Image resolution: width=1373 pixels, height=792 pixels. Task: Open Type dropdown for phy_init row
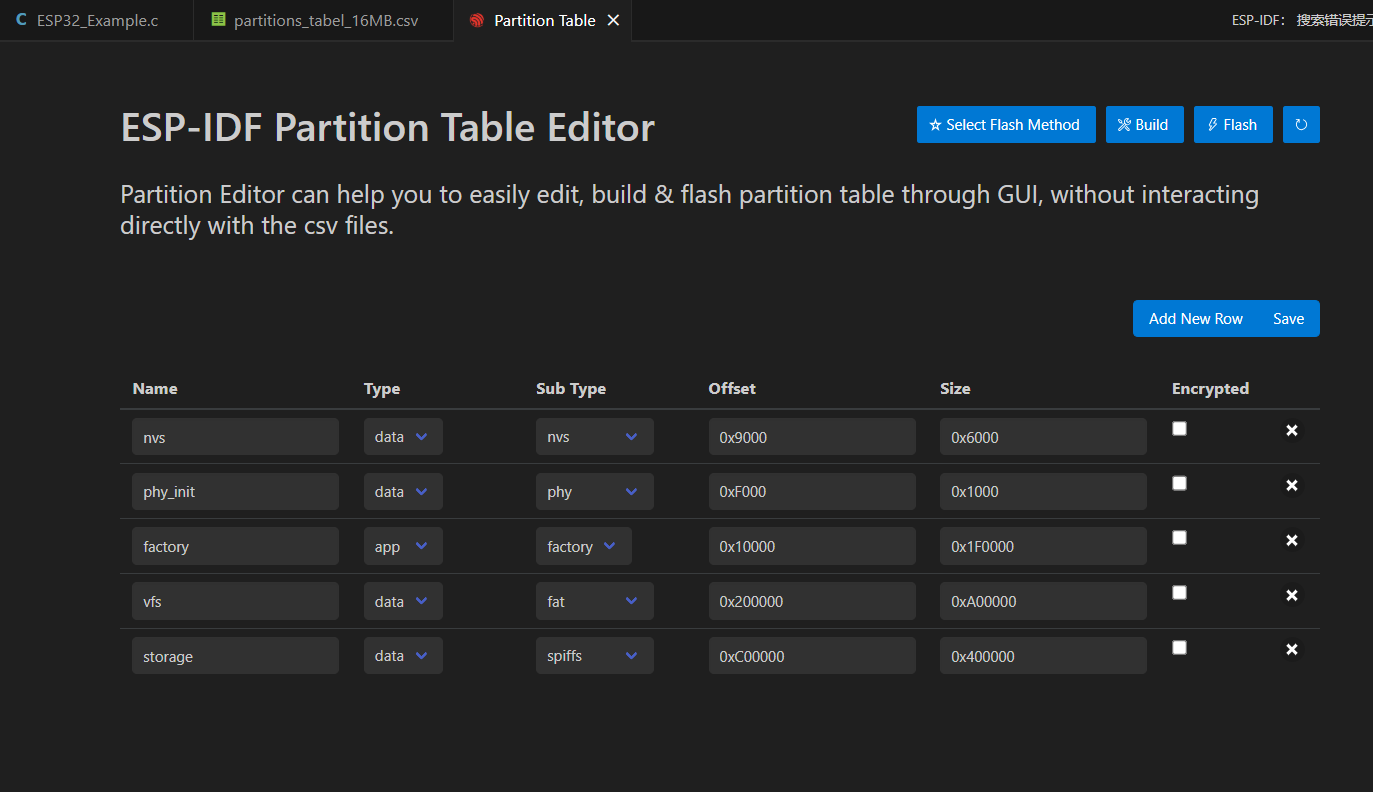pyautogui.click(x=403, y=492)
